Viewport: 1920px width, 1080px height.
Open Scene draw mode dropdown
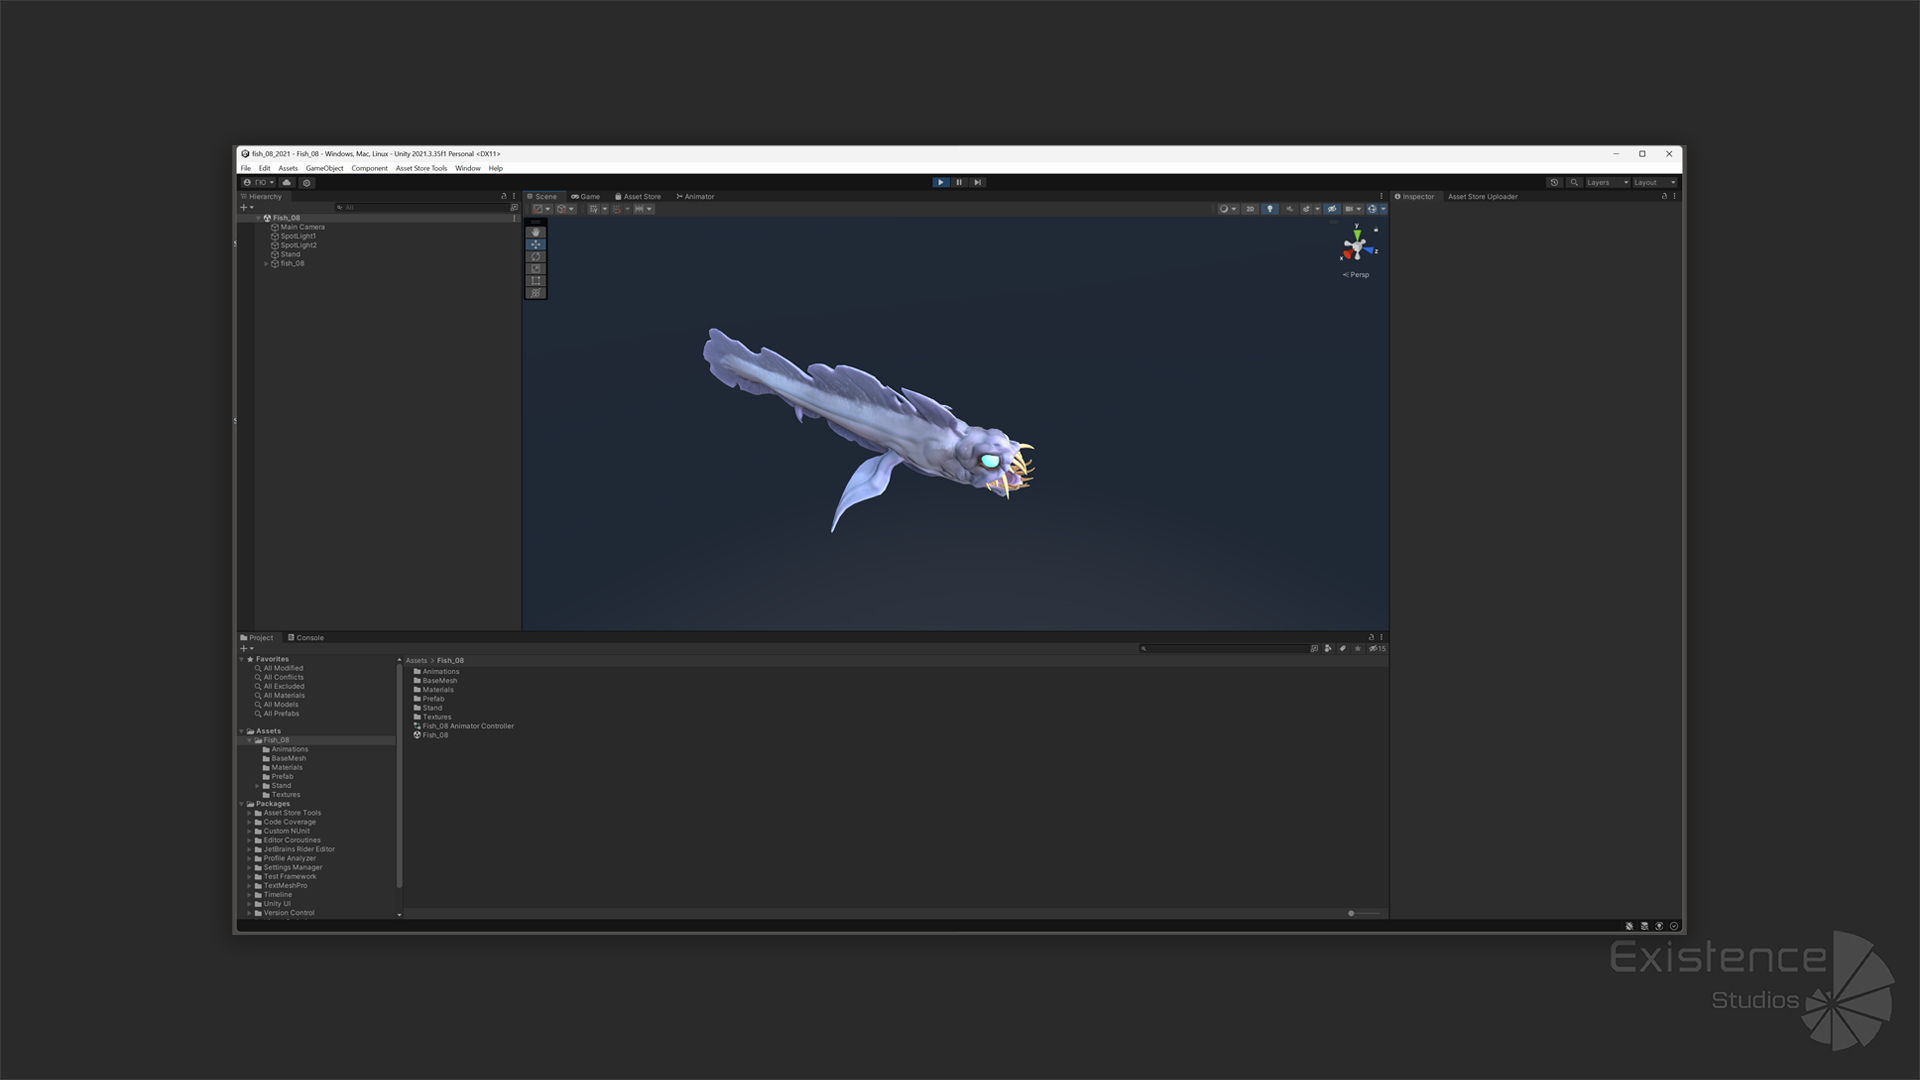tap(1227, 209)
